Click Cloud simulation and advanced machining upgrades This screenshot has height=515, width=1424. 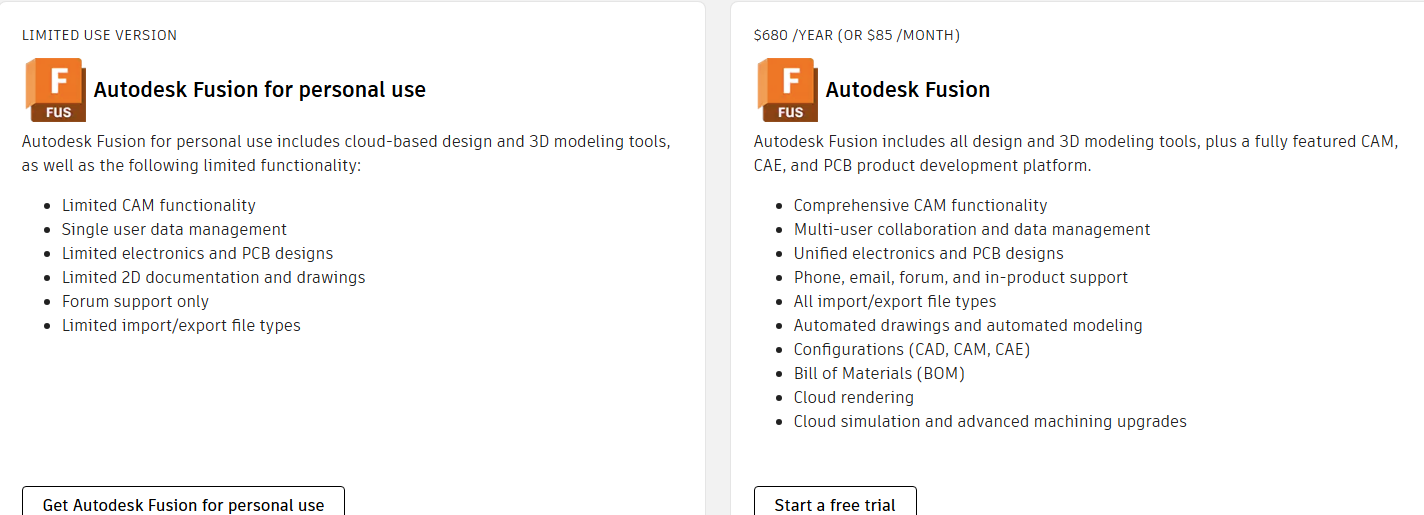pyautogui.click(x=990, y=421)
